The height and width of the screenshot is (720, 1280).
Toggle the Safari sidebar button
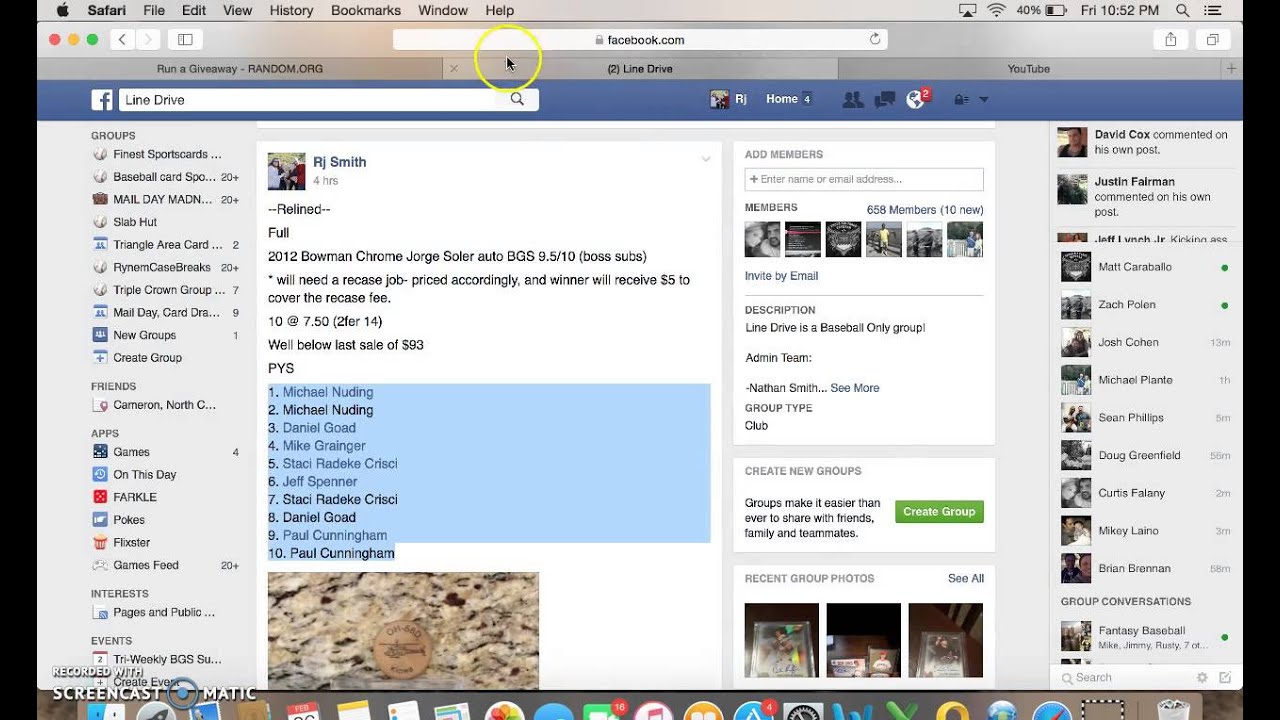click(185, 40)
